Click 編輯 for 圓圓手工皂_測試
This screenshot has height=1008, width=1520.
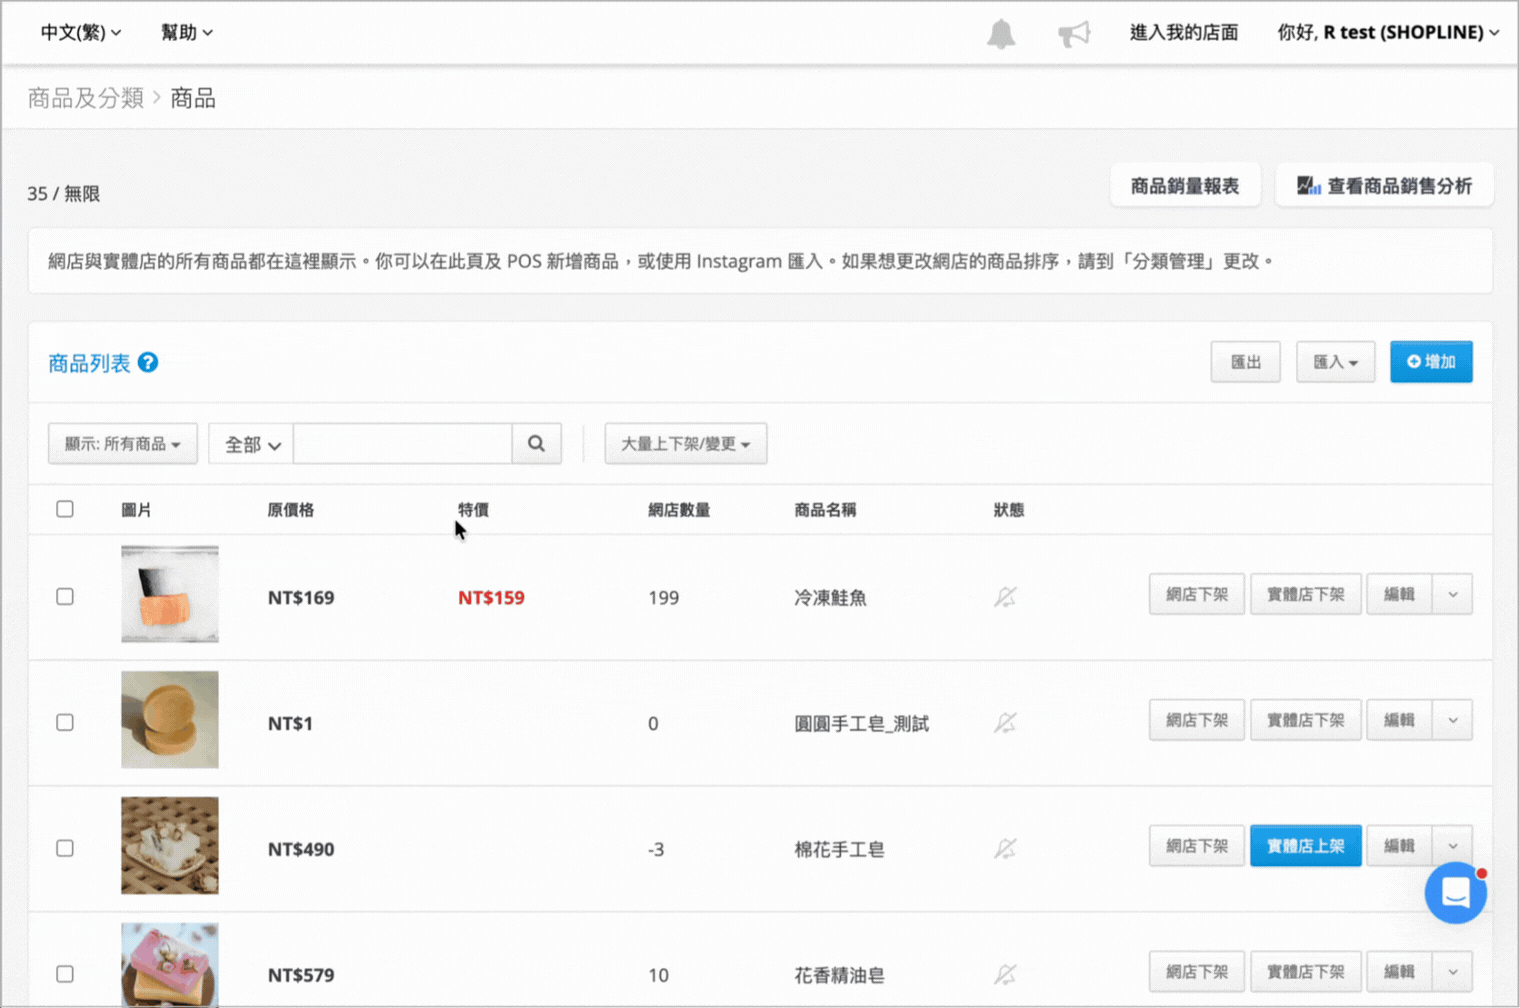tap(1399, 720)
